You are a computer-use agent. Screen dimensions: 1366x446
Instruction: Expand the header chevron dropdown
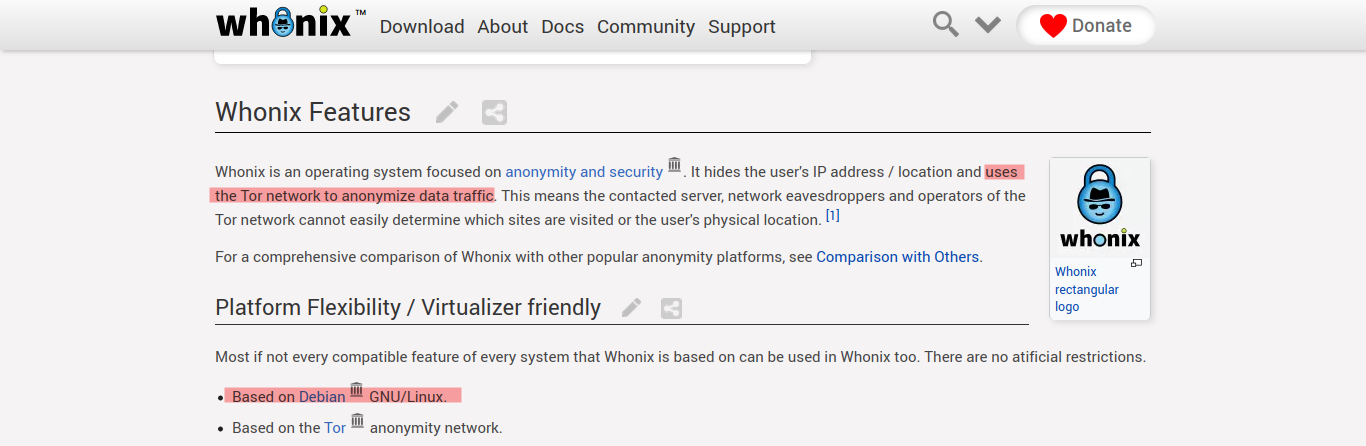point(988,25)
